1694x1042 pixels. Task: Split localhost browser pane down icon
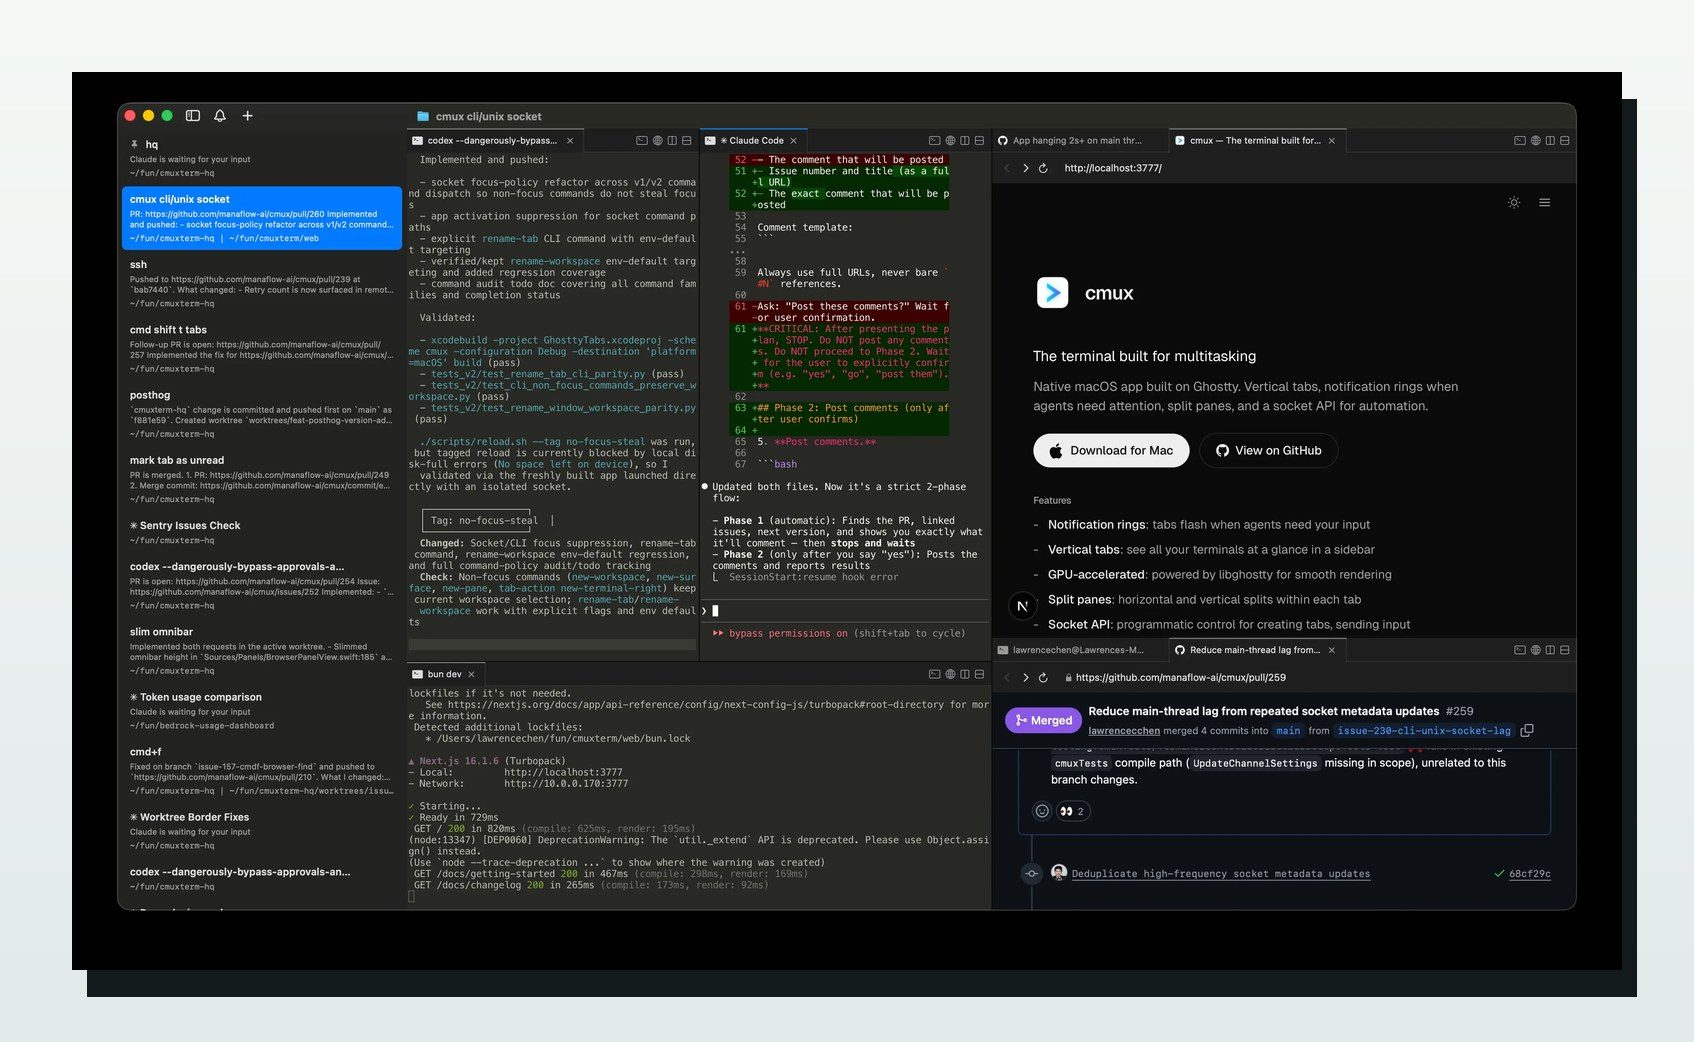1564,141
